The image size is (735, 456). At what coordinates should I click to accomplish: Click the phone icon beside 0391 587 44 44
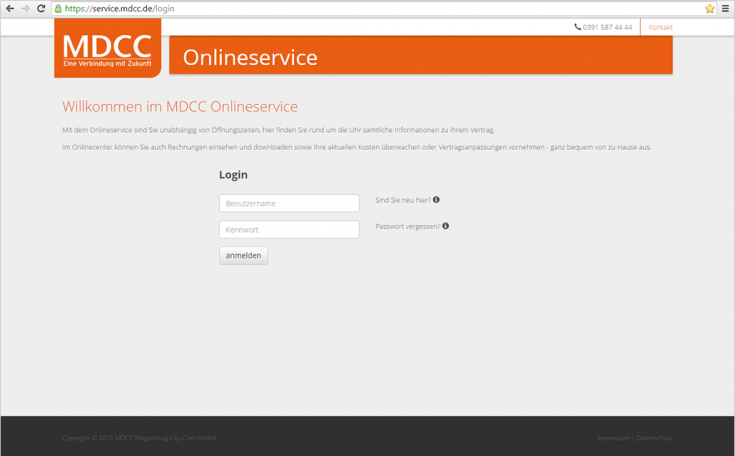pyautogui.click(x=578, y=27)
